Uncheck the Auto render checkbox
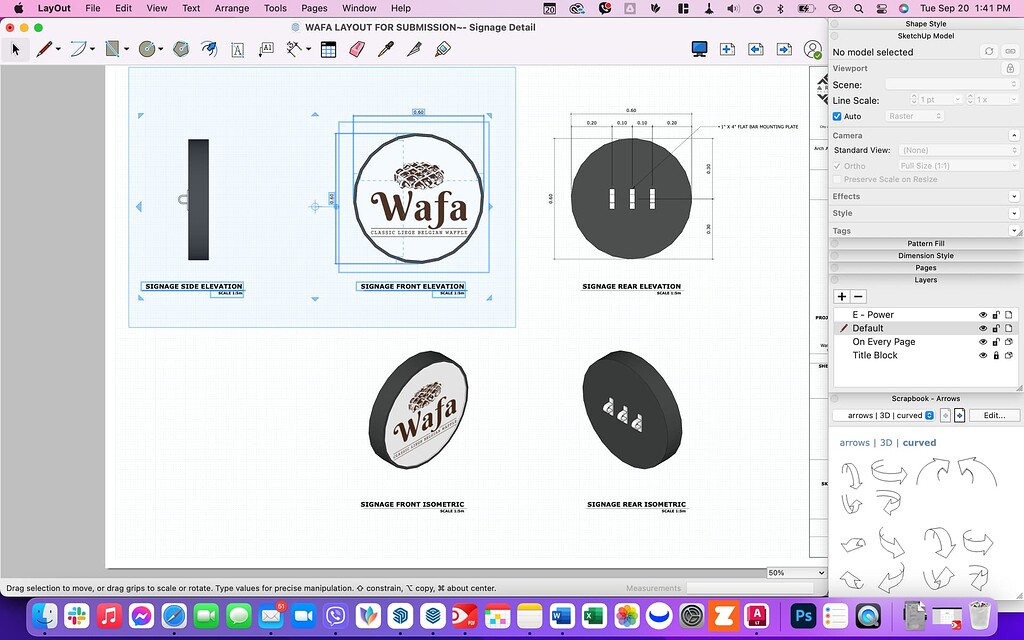 (838, 116)
